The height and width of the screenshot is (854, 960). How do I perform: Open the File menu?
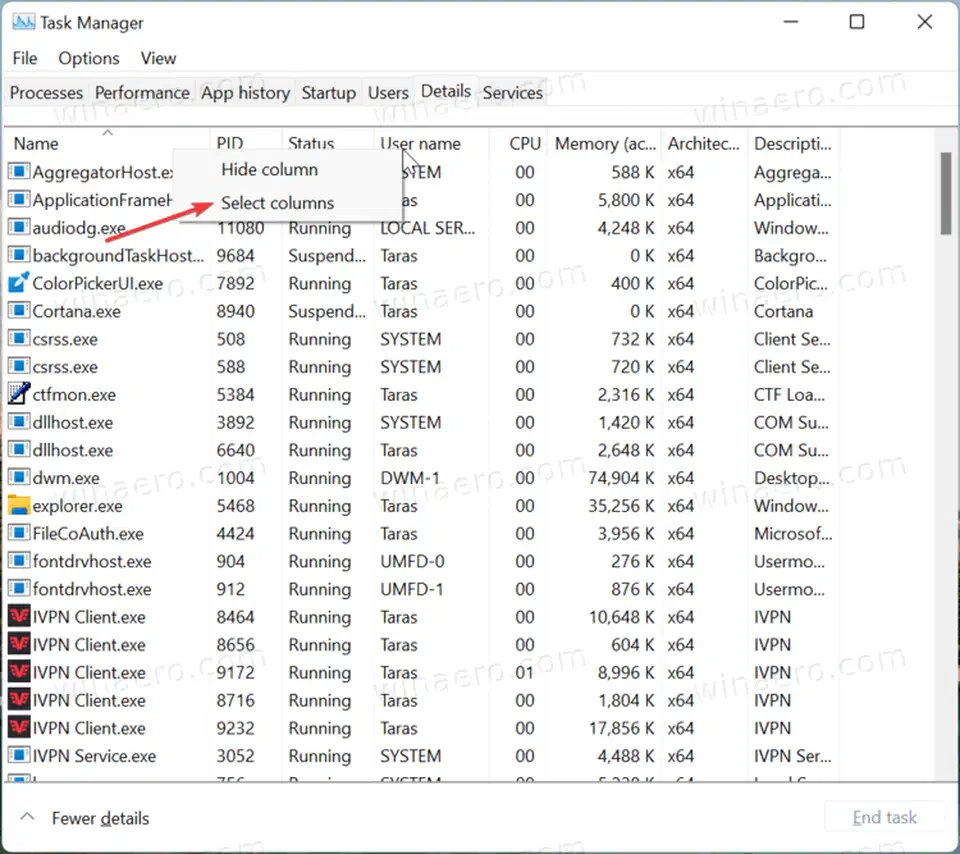click(x=25, y=58)
